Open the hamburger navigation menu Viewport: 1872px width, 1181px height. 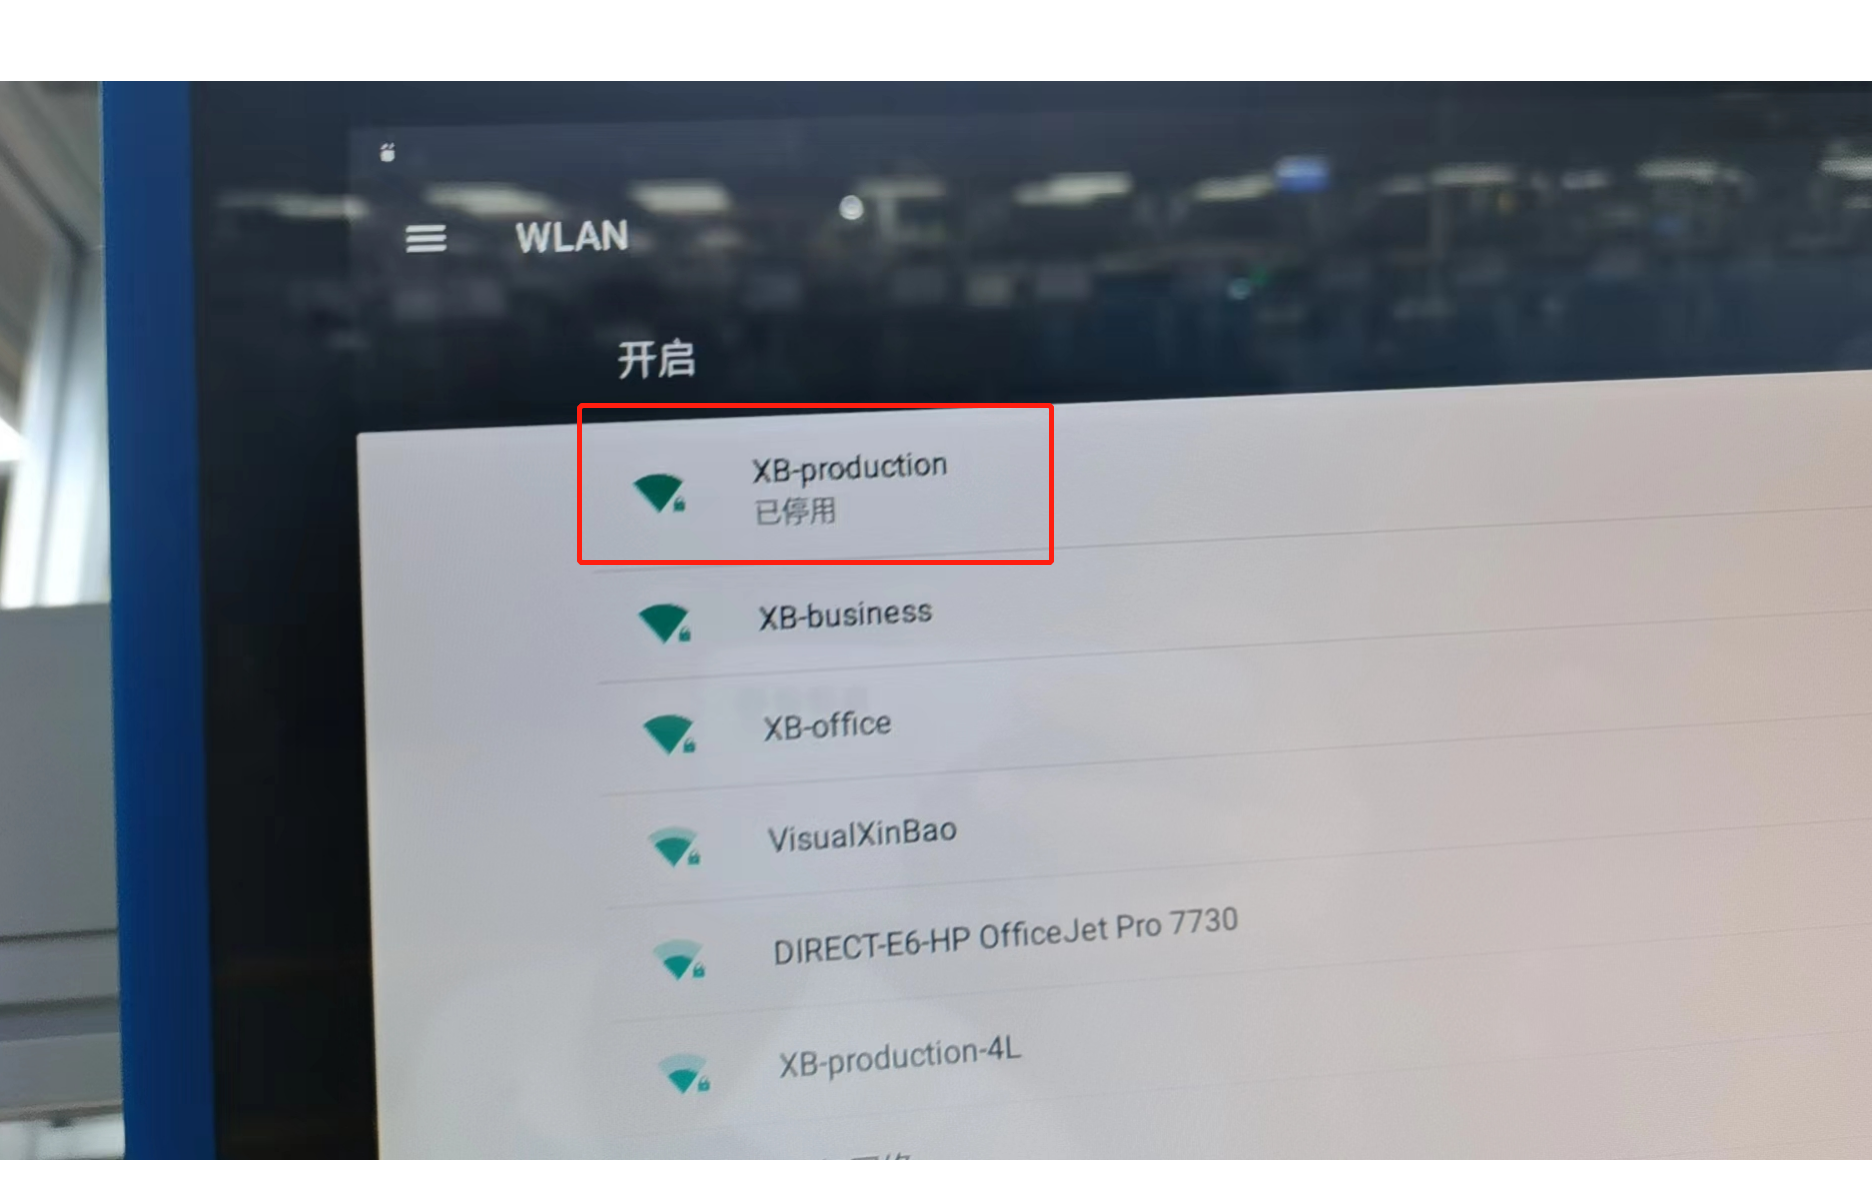425,238
